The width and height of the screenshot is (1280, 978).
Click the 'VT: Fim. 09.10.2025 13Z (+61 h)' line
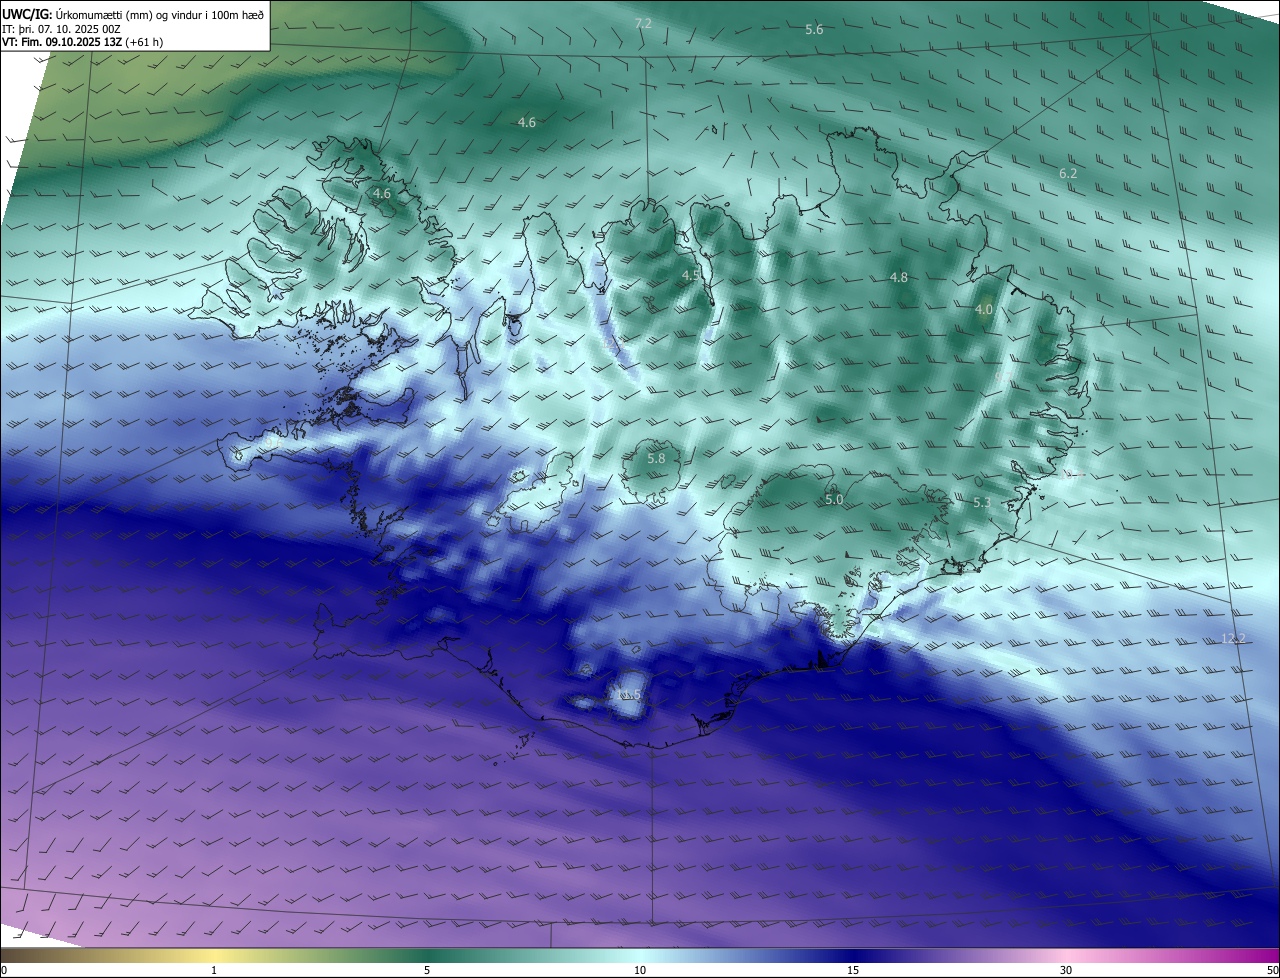tap(83, 42)
